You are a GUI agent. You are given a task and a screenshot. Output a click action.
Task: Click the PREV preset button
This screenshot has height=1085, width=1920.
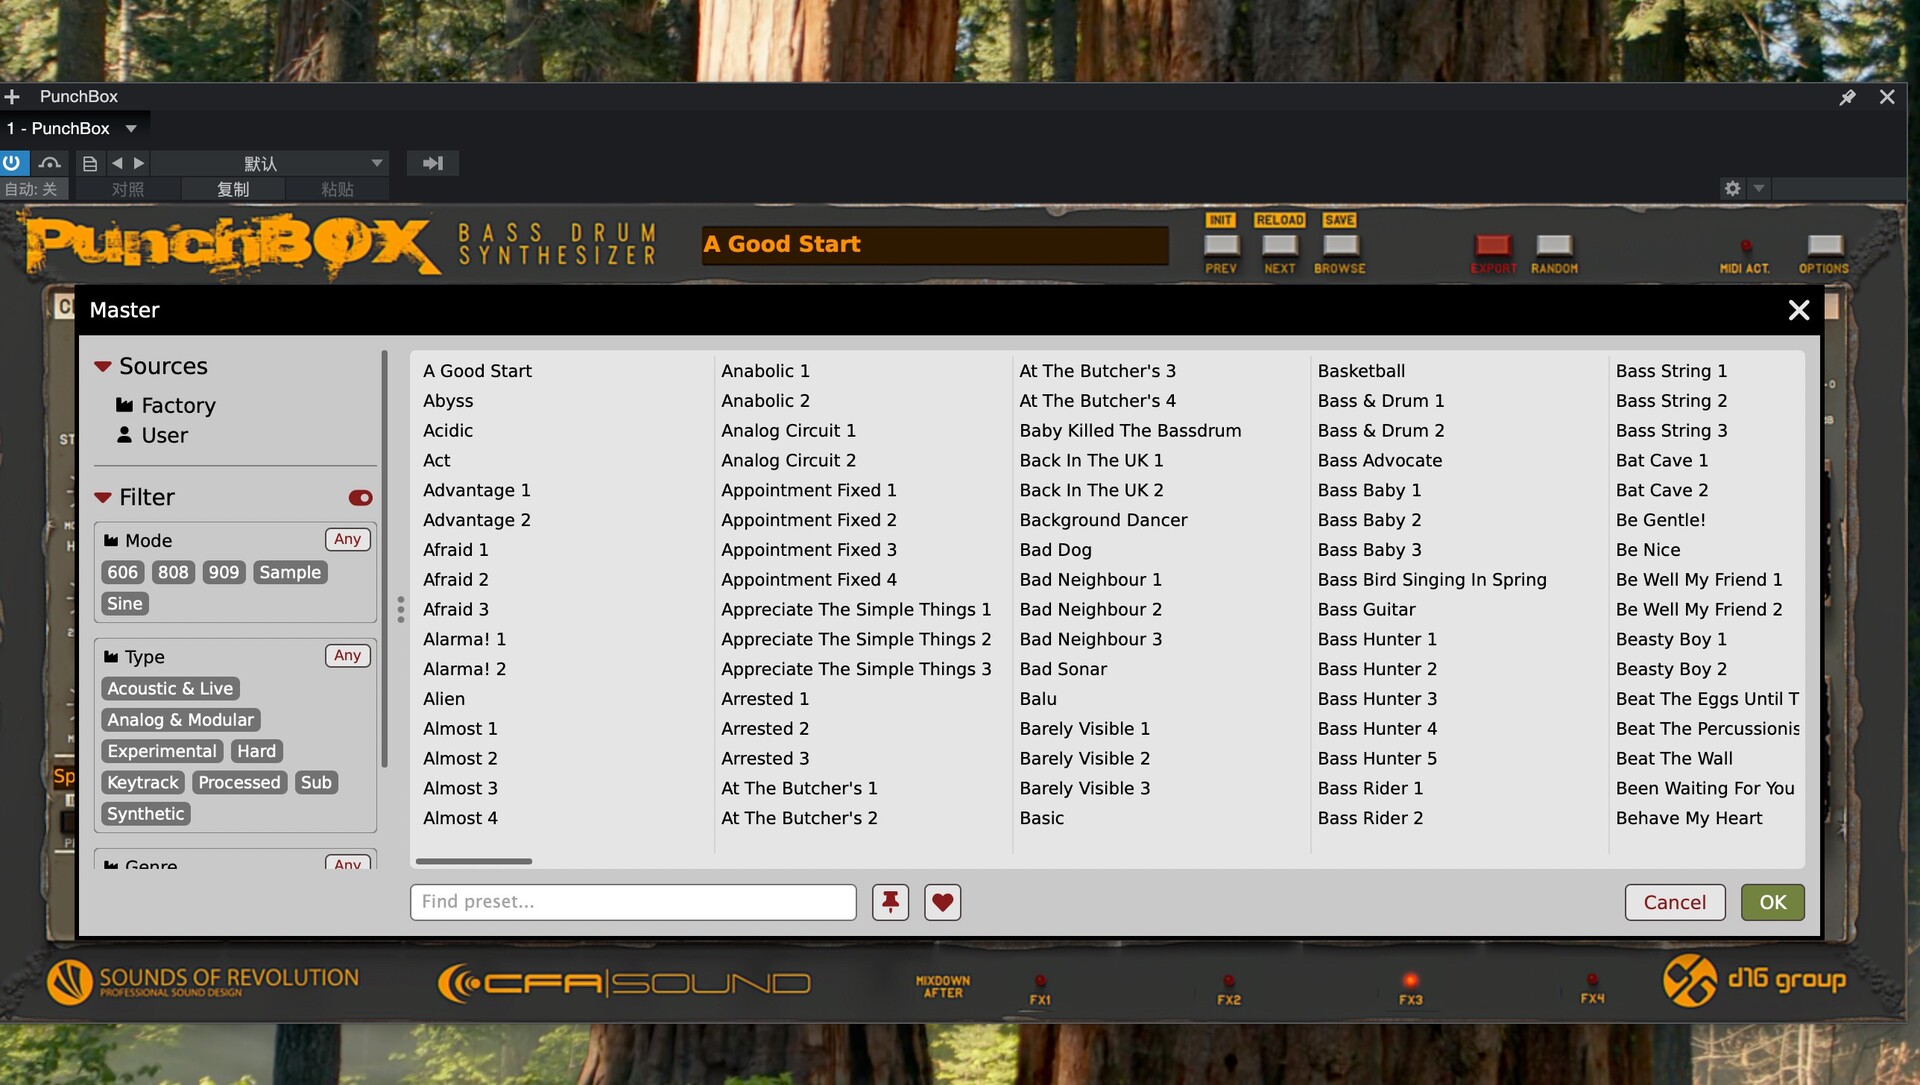coord(1221,245)
